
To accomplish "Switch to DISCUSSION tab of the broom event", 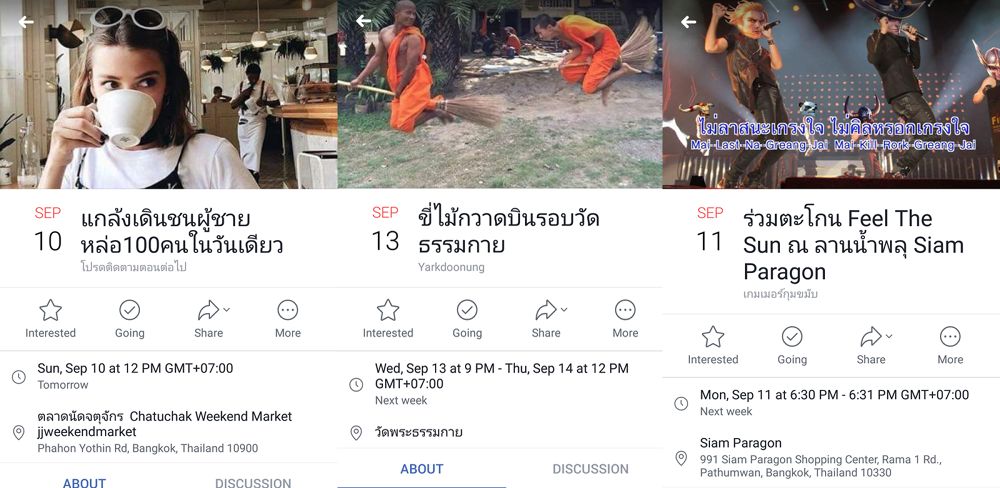I will click(x=590, y=469).
